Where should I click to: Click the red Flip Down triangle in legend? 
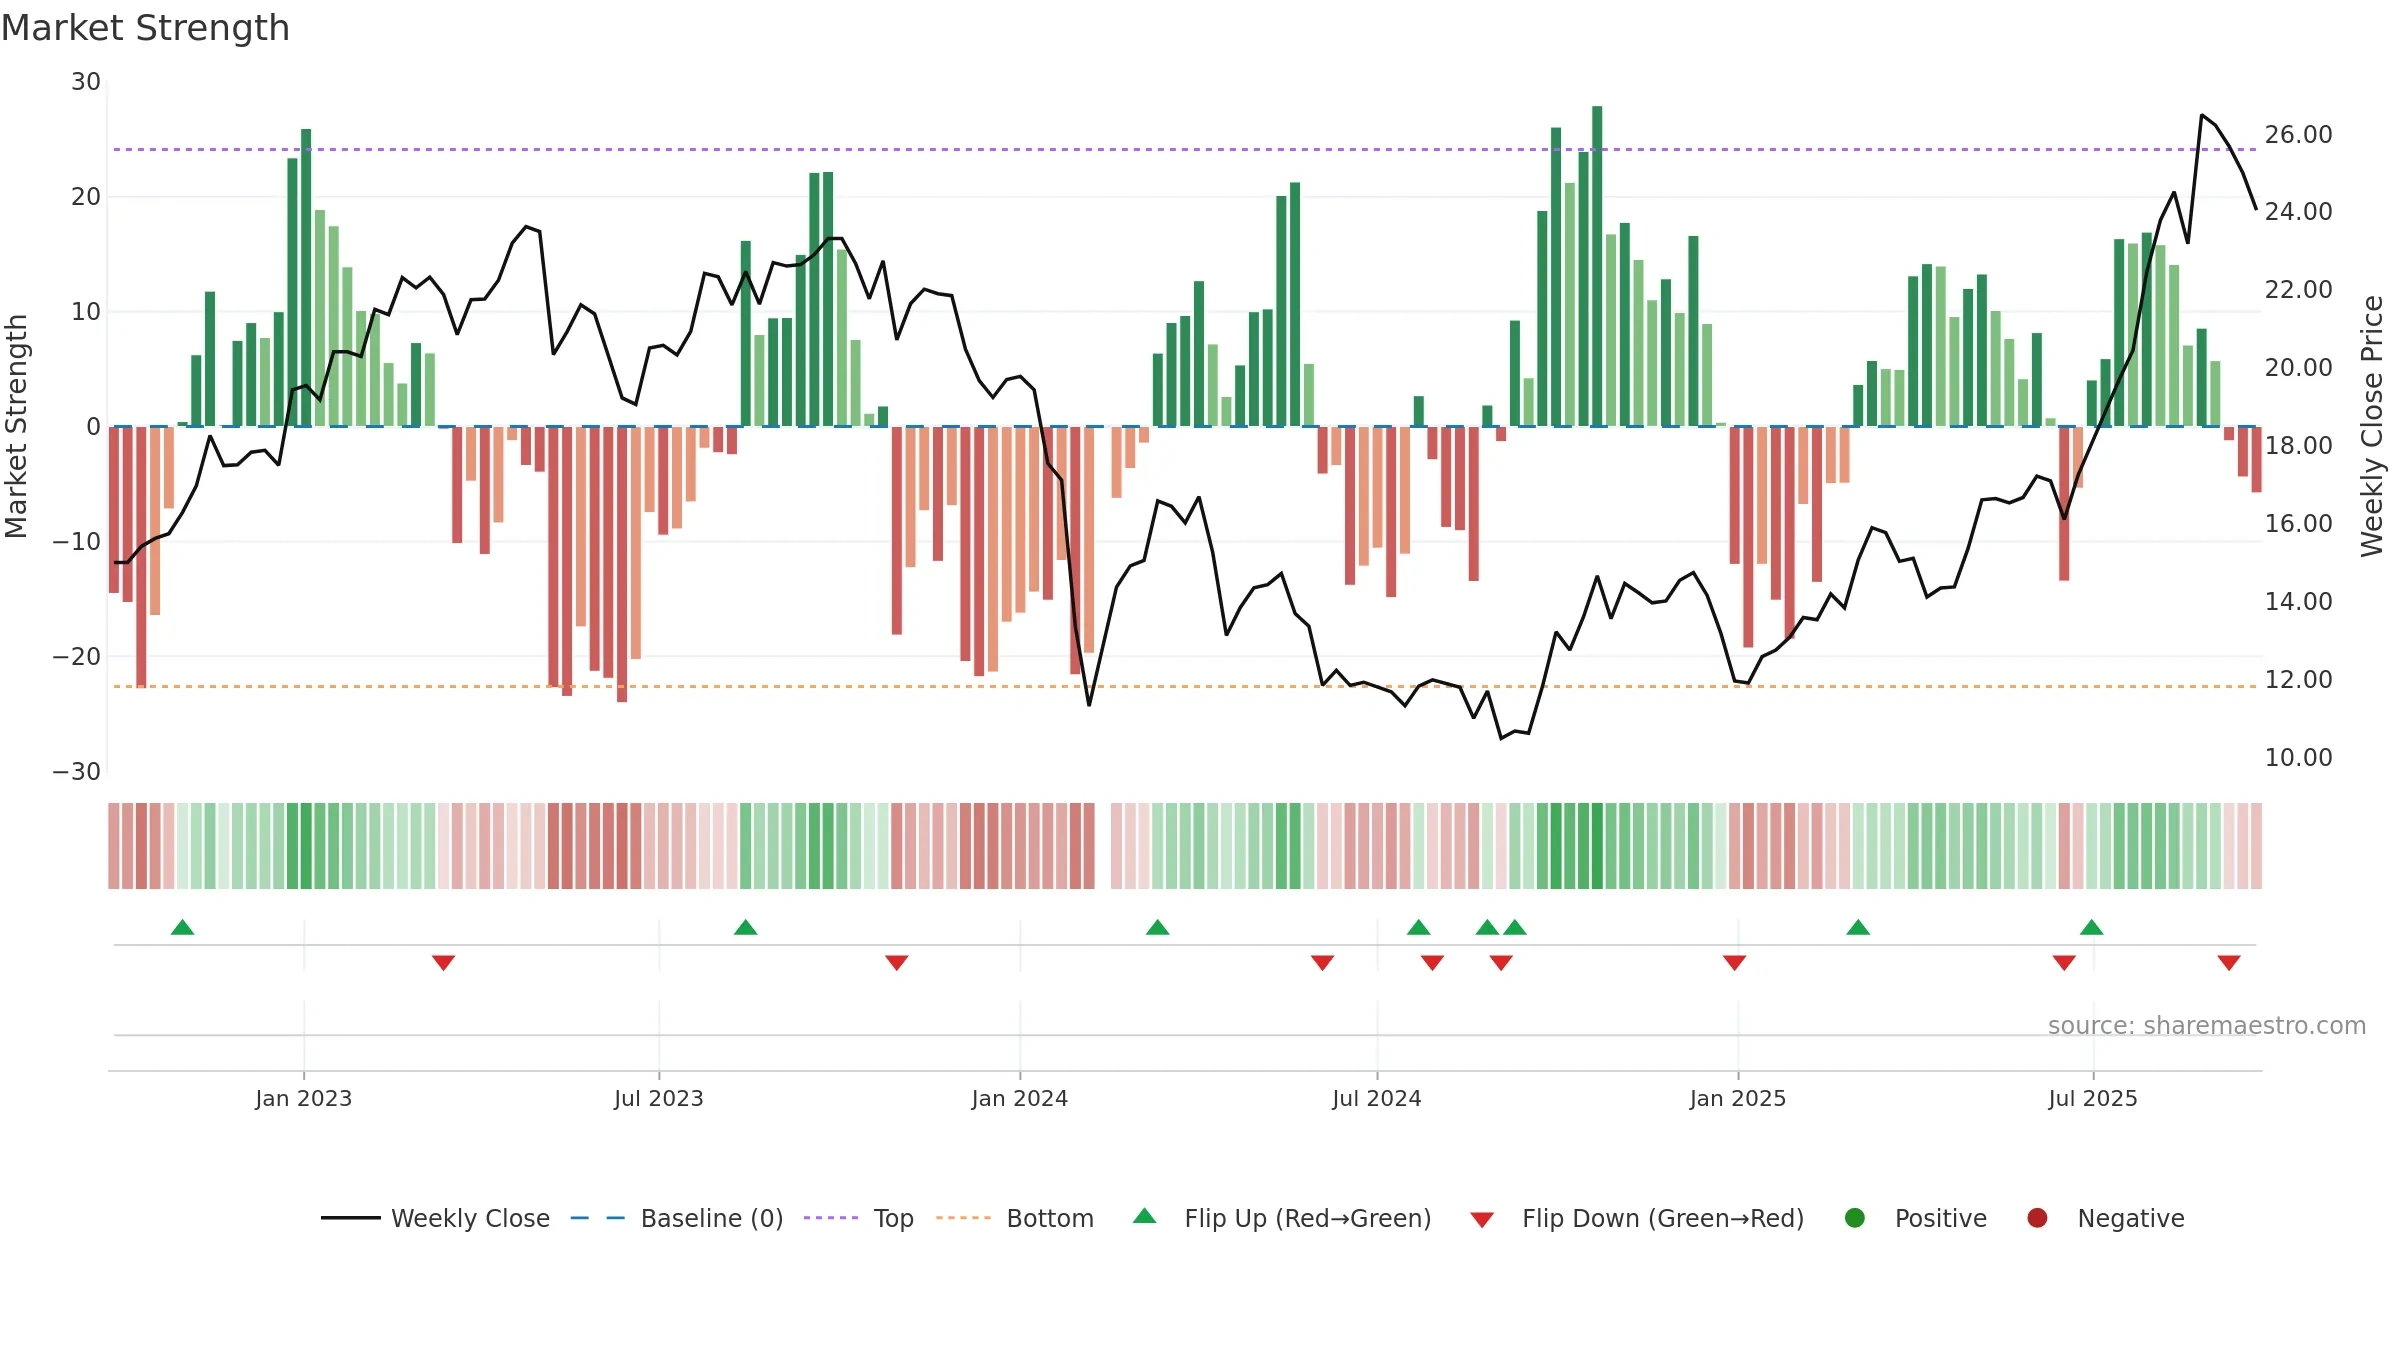(x=1482, y=1219)
